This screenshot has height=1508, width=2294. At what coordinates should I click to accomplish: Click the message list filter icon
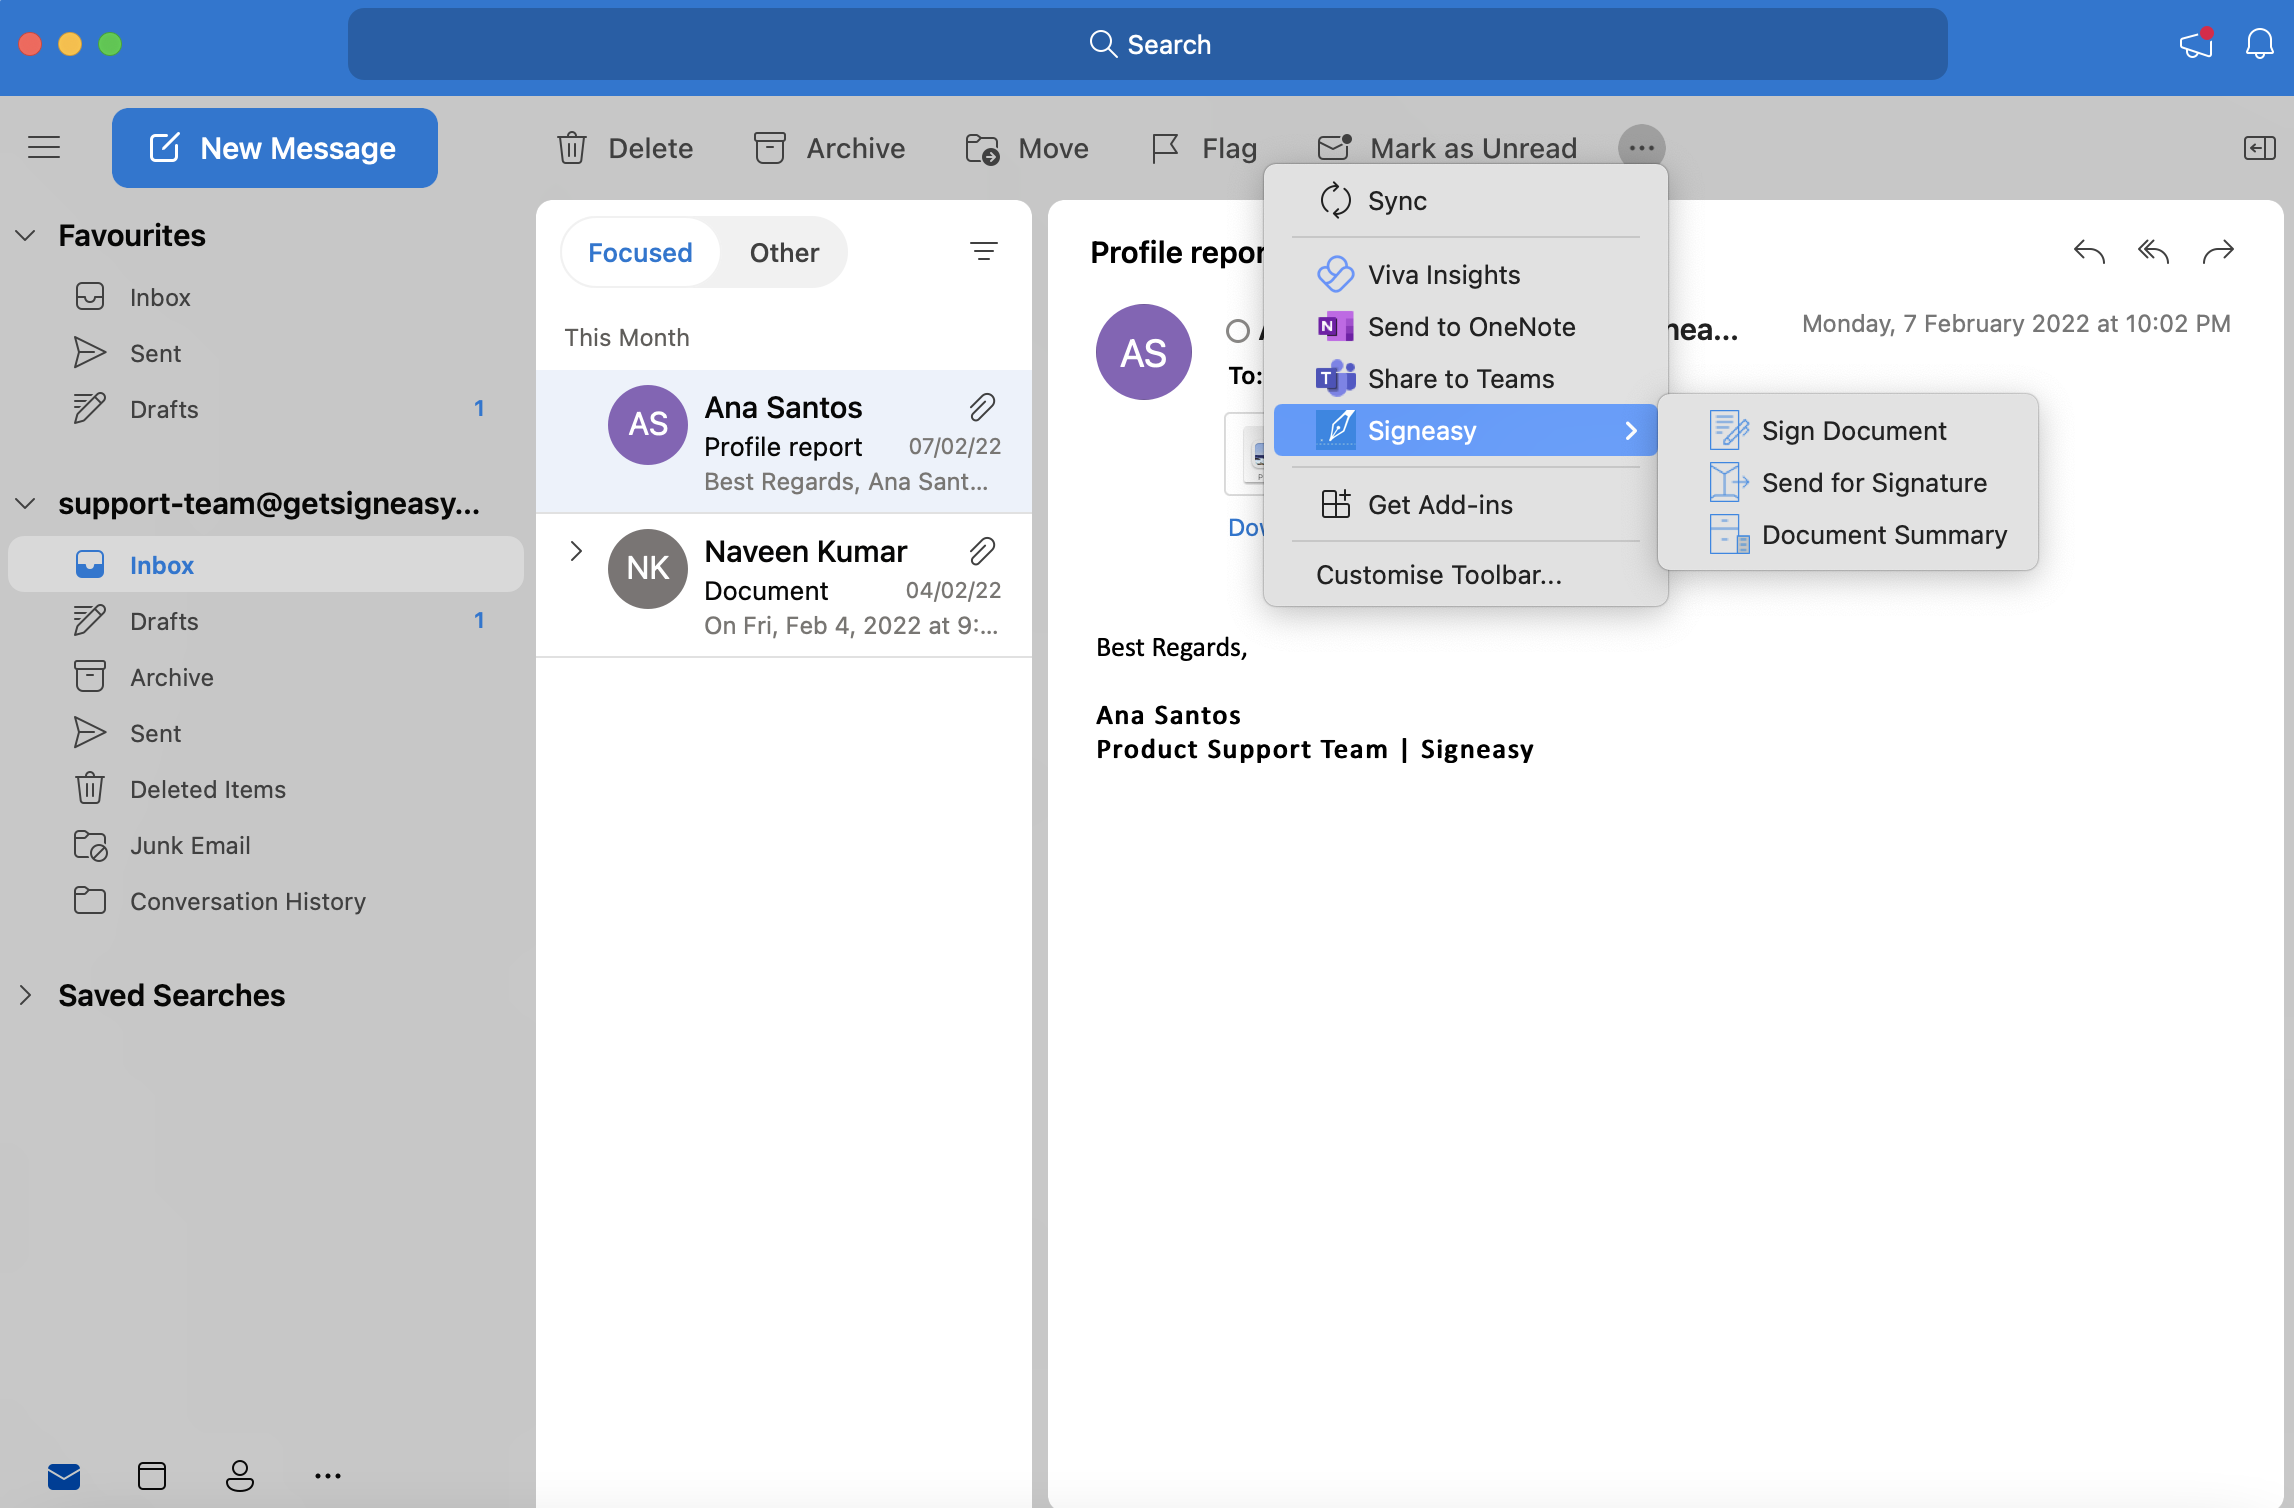(x=984, y=252)
